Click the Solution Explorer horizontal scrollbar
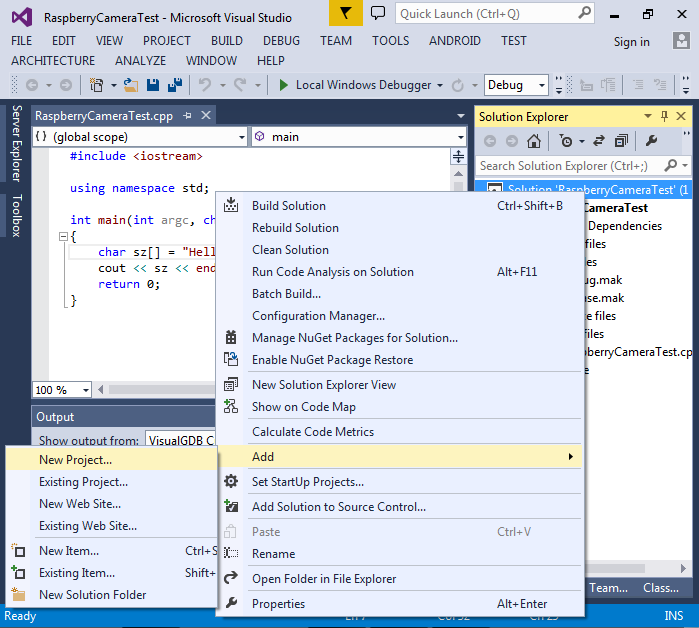The width and height of the screenshot is (699, 628). click(x=615, y=568)
